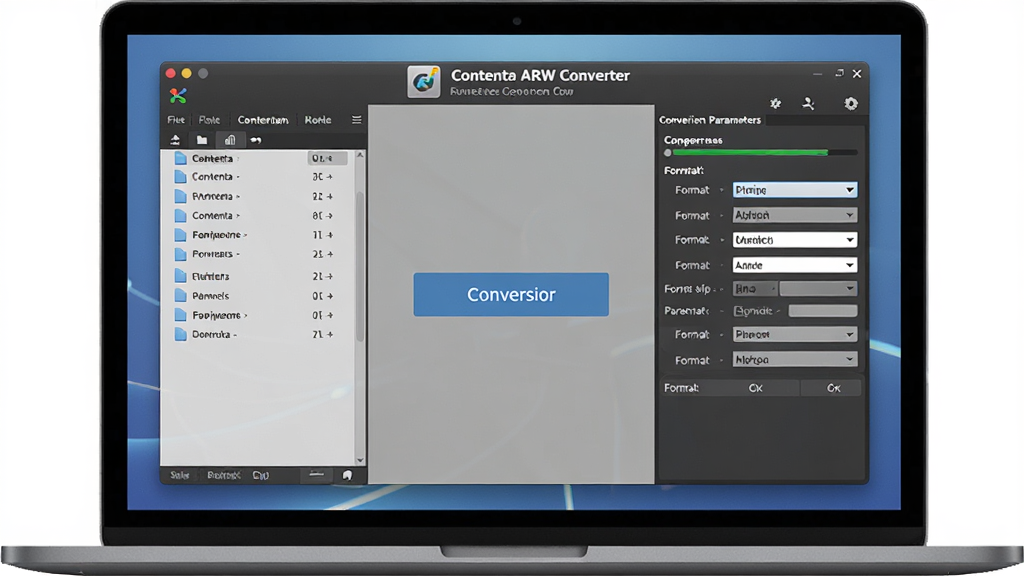Open the Mofpa format dropdown
This screenshot has width=1024, height=576.
point(795,359)
